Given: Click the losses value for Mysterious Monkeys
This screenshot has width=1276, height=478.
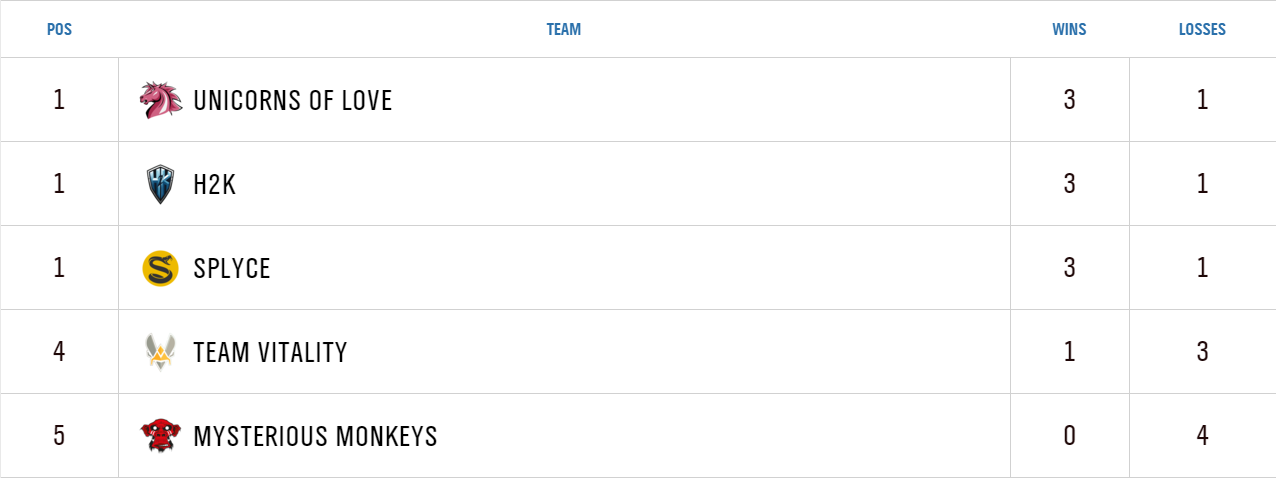Looking at the screenshot, I should click(x=1202, y=436).
